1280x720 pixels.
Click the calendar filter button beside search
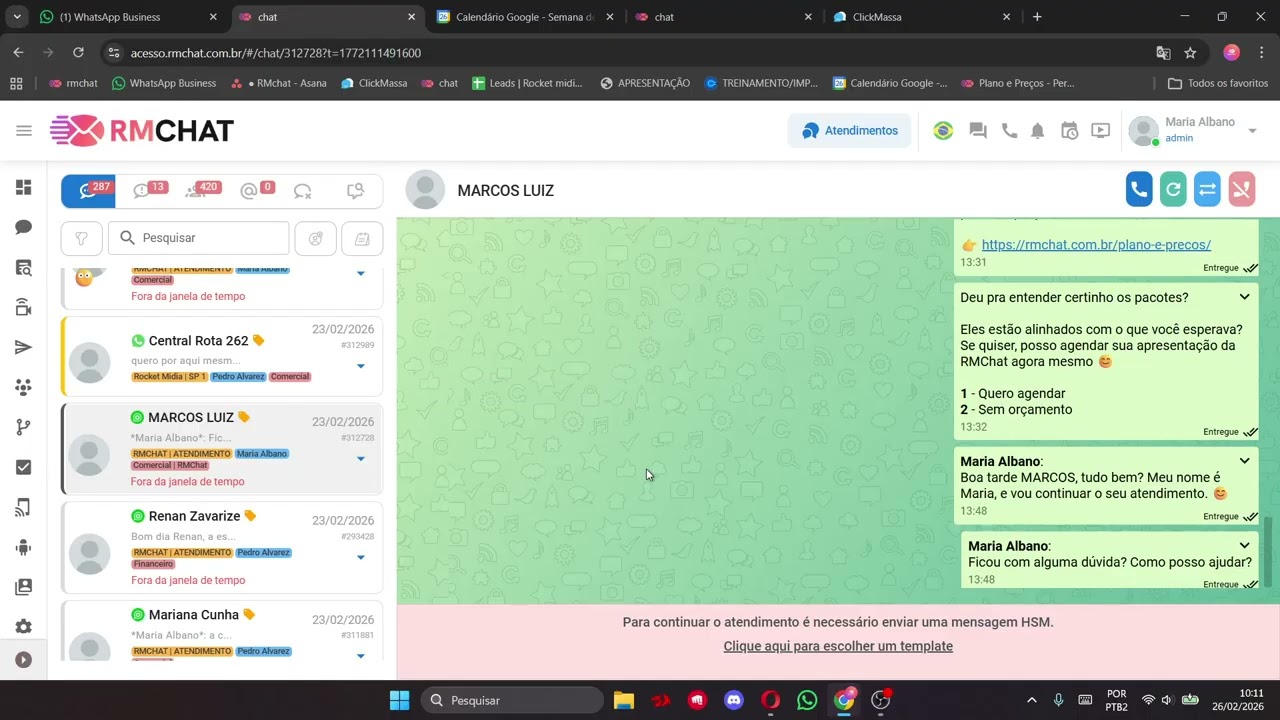coord(362,238)
